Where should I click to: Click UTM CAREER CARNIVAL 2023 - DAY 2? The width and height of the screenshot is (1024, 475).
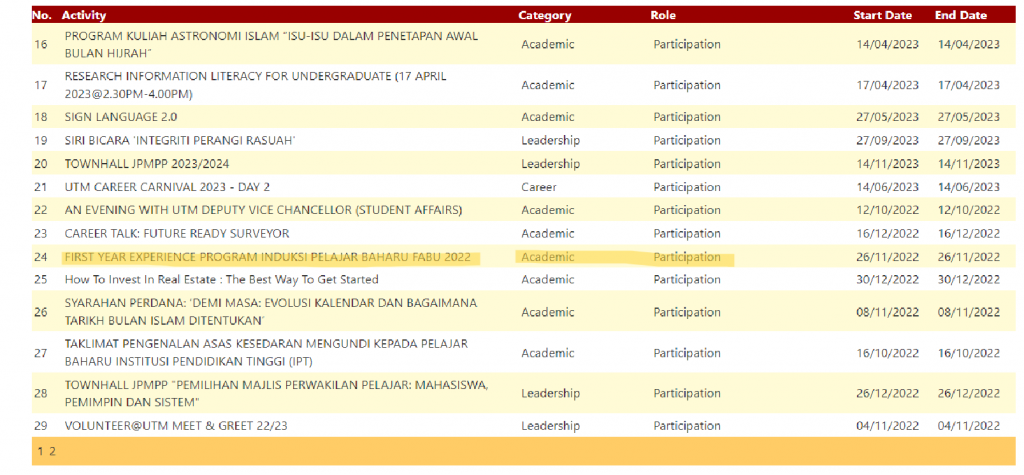[x=167, y=187]
